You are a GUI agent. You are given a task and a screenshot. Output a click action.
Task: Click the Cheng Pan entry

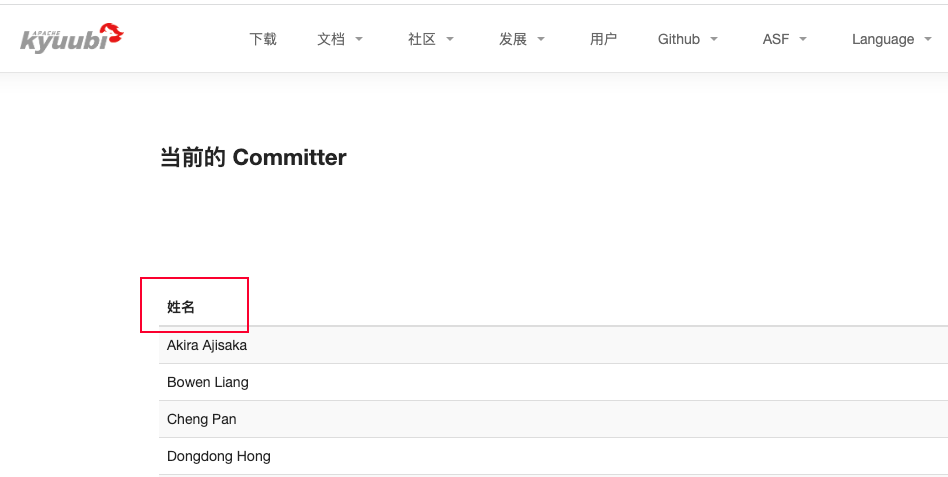click(553, 419)
